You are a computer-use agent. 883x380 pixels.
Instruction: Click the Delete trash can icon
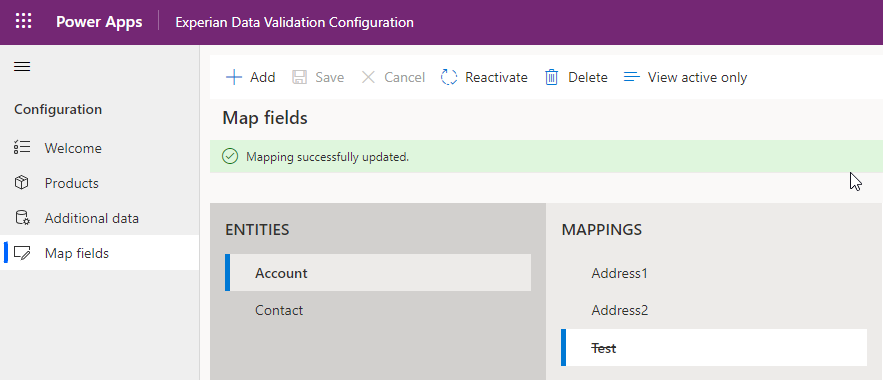coord(551,77)
